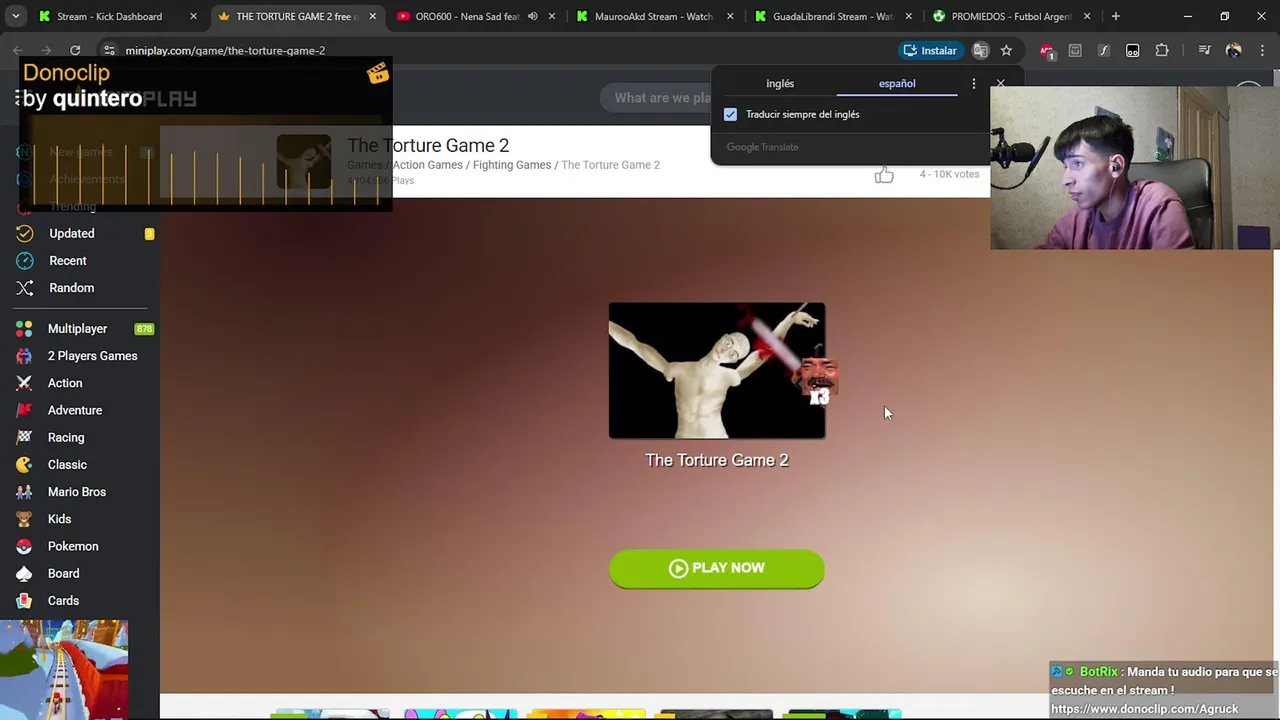Switch to MaurooAkd Stream tab
Viewport: 1280px width, 720px height.
coord(654,16)
